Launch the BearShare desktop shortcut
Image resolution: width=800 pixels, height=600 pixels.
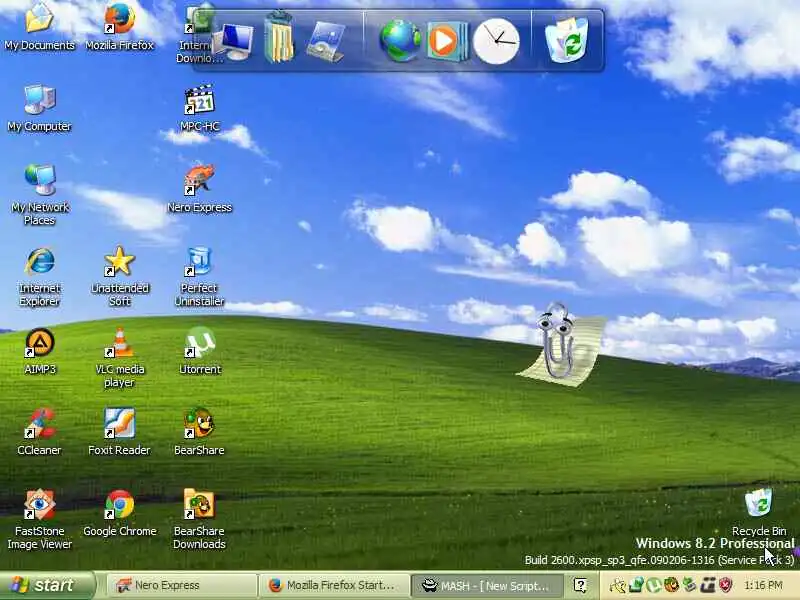(x=199, y=432)
